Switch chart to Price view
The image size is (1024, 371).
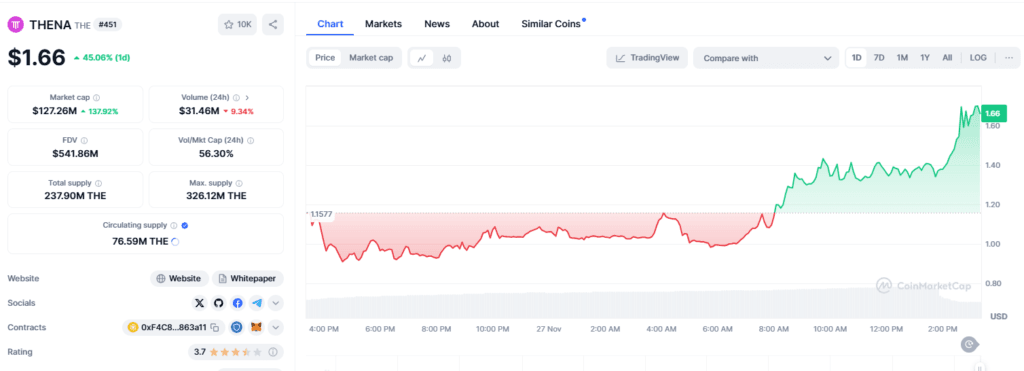pyautogui.click(x=325, y=57)
